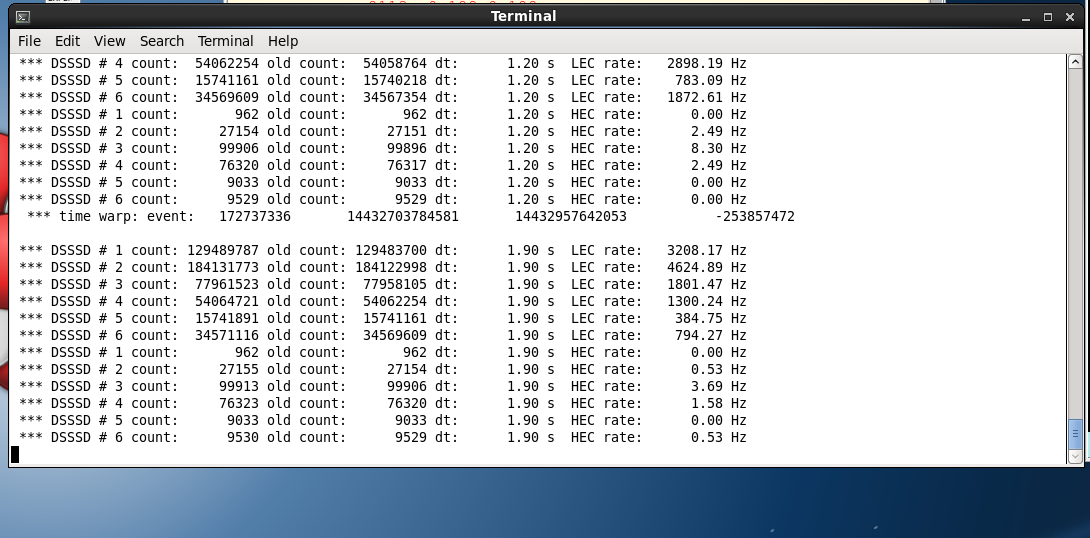
Task: Click the time warp event number 172737336
Action: click(255, 216)
